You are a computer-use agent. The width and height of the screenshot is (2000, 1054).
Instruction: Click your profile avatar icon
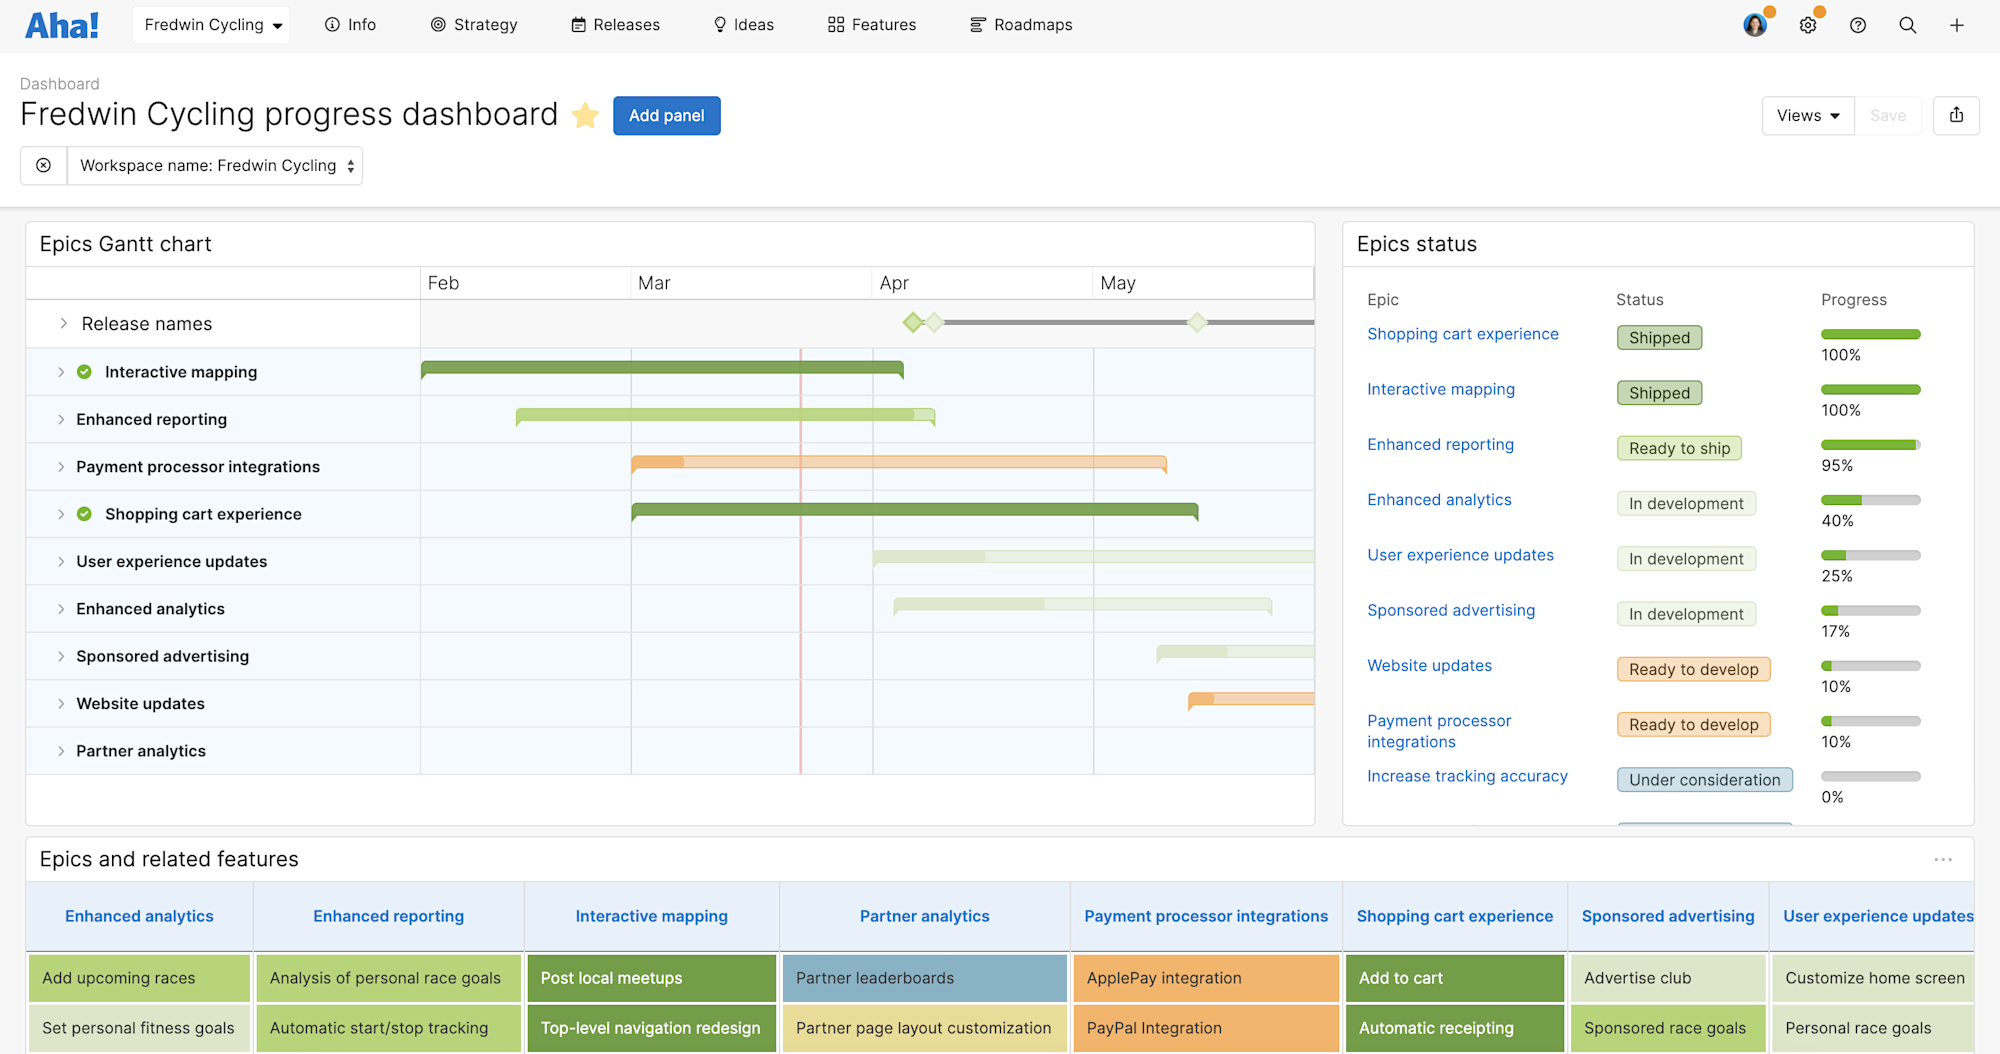tap(1755, 24)
